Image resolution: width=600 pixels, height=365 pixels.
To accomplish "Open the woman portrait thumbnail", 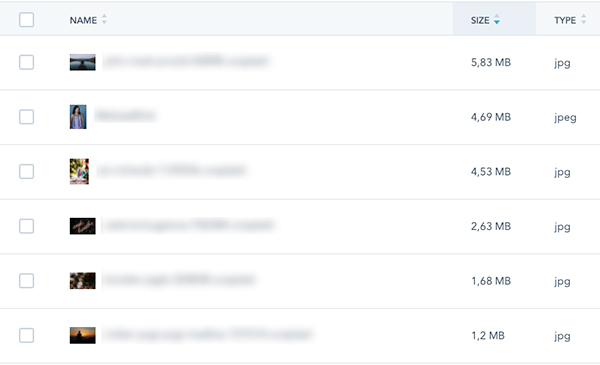I will (x=78, y=117).
